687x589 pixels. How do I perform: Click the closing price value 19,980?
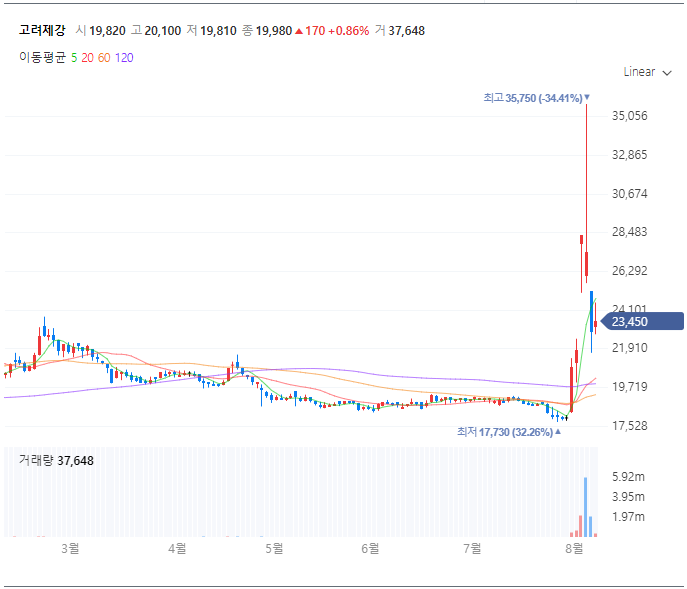coord(274,31)
